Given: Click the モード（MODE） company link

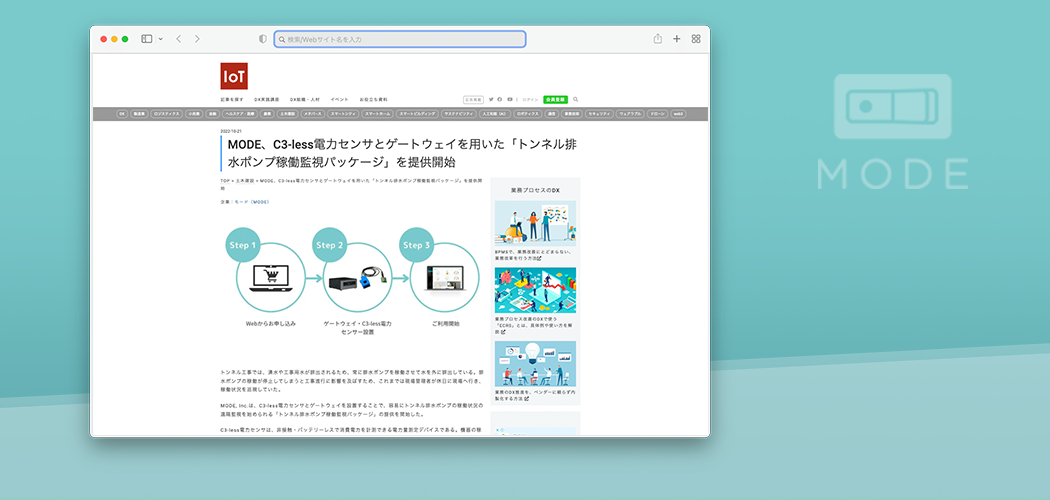Looking at the screenshot, I should pos(251,201).
